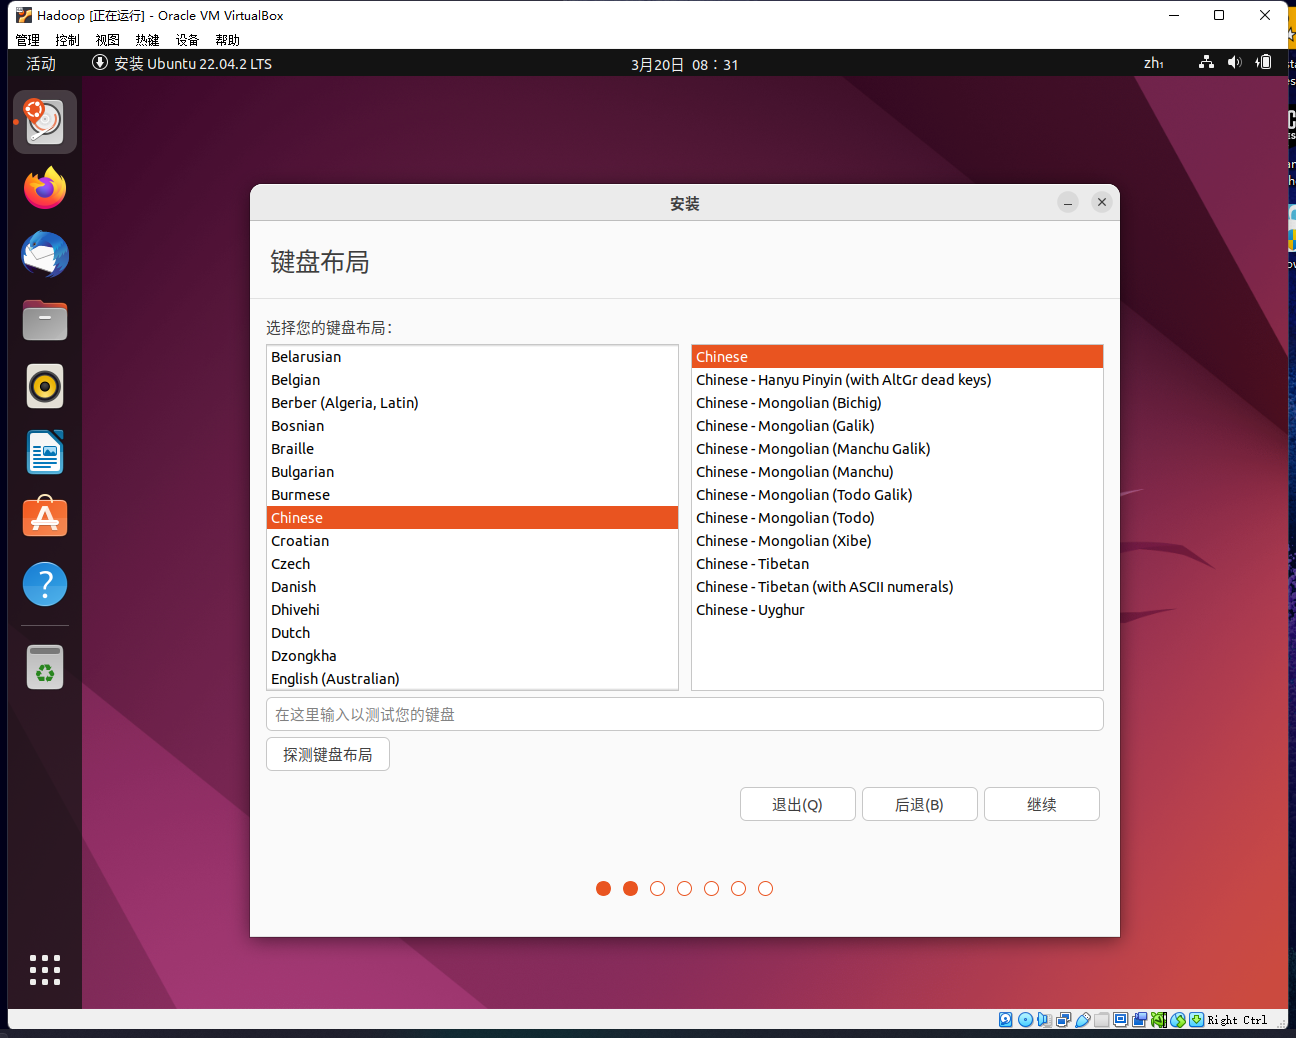Select Czech keyboard layout
This screenshot has height=1038, width=1296.
(472, 564)
